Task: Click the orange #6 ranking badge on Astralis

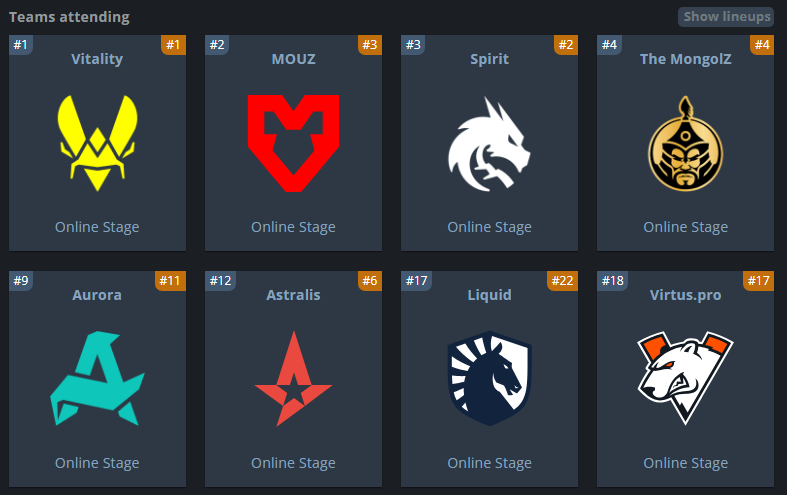Action: pos(370,281)
